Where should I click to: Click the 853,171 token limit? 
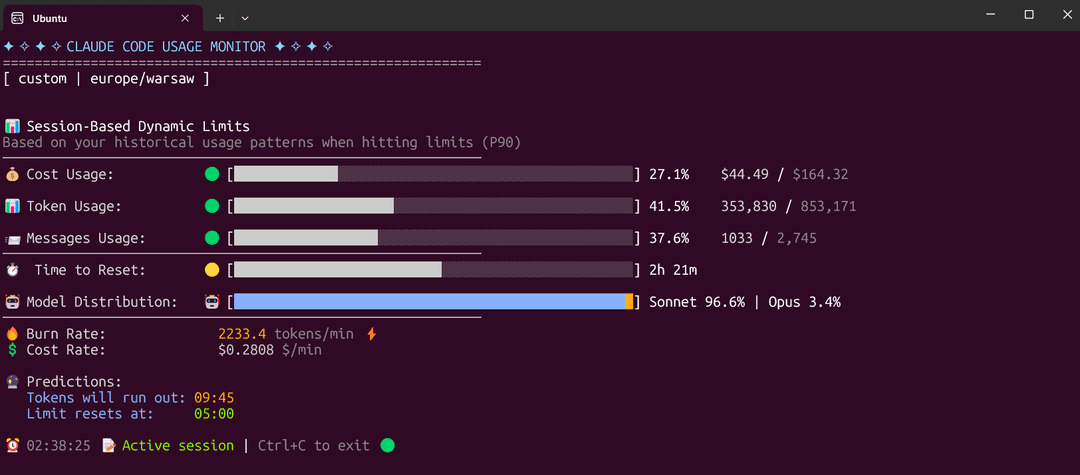pos(829,206)
